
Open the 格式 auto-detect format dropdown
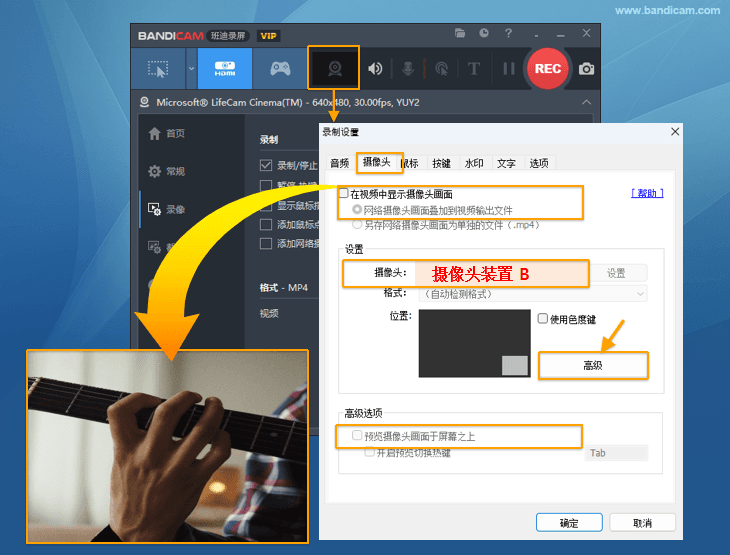click(x=533, y=294)
